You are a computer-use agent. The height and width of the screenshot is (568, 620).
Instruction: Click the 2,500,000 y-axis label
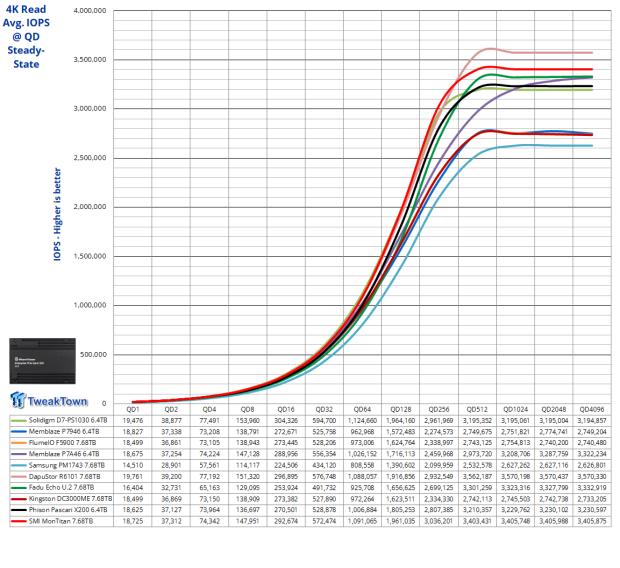tap(90, 158)
